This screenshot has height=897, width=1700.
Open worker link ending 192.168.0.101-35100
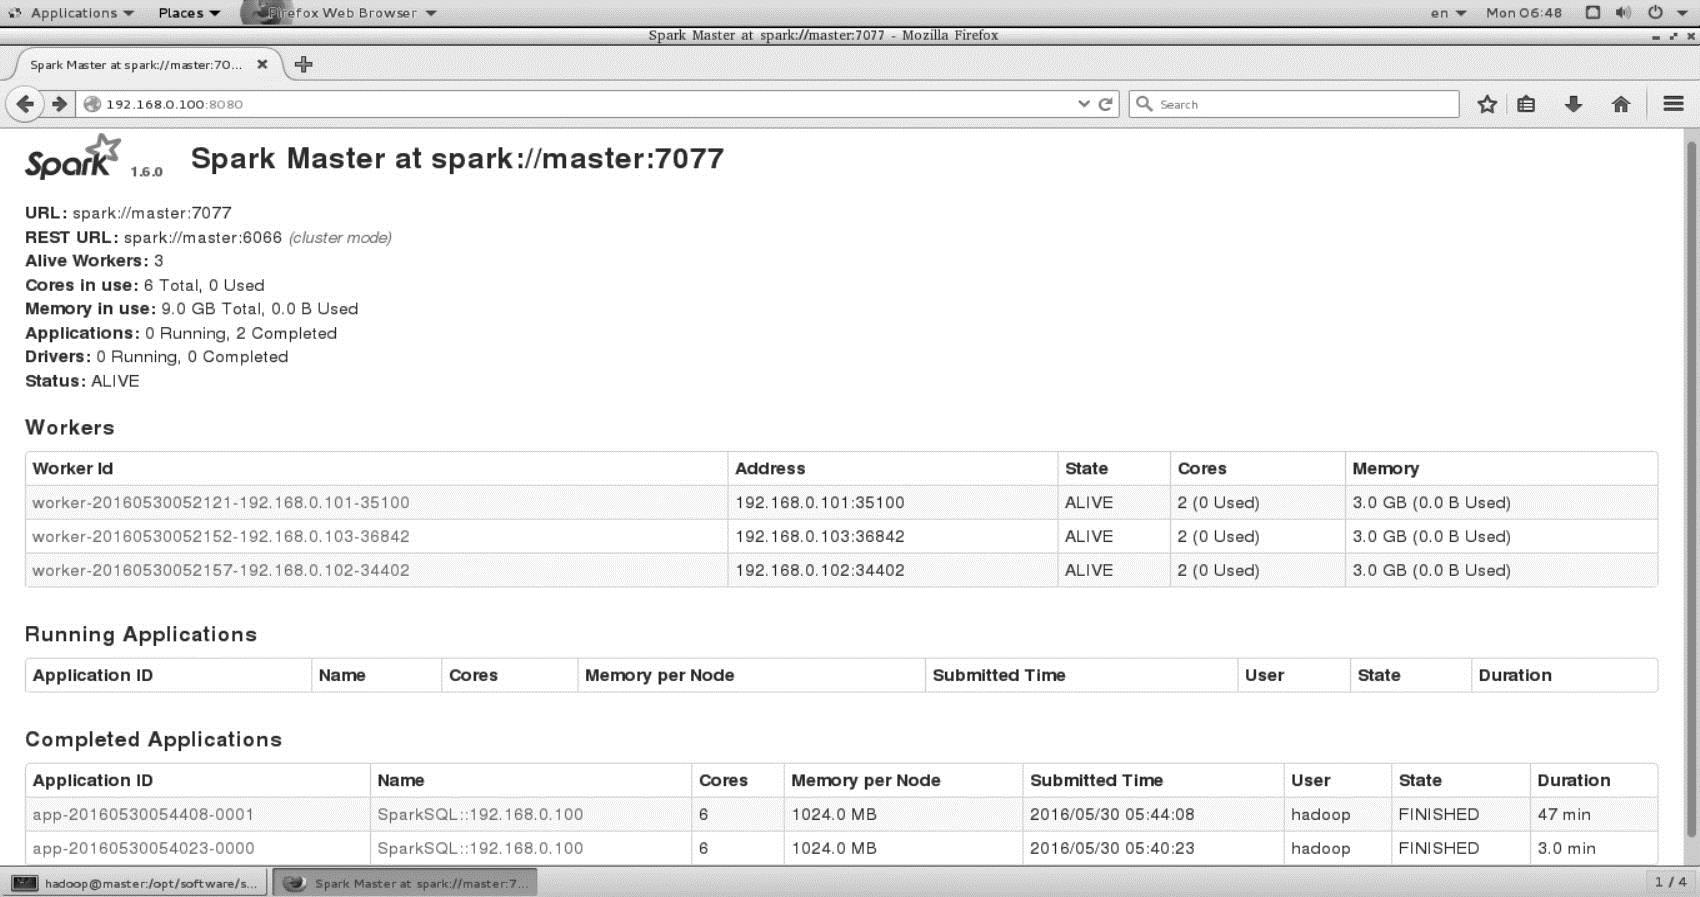point(221,502)
